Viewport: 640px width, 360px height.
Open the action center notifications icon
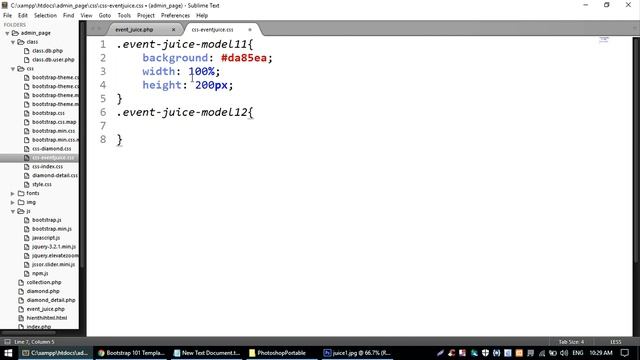(x=625, y=353)
